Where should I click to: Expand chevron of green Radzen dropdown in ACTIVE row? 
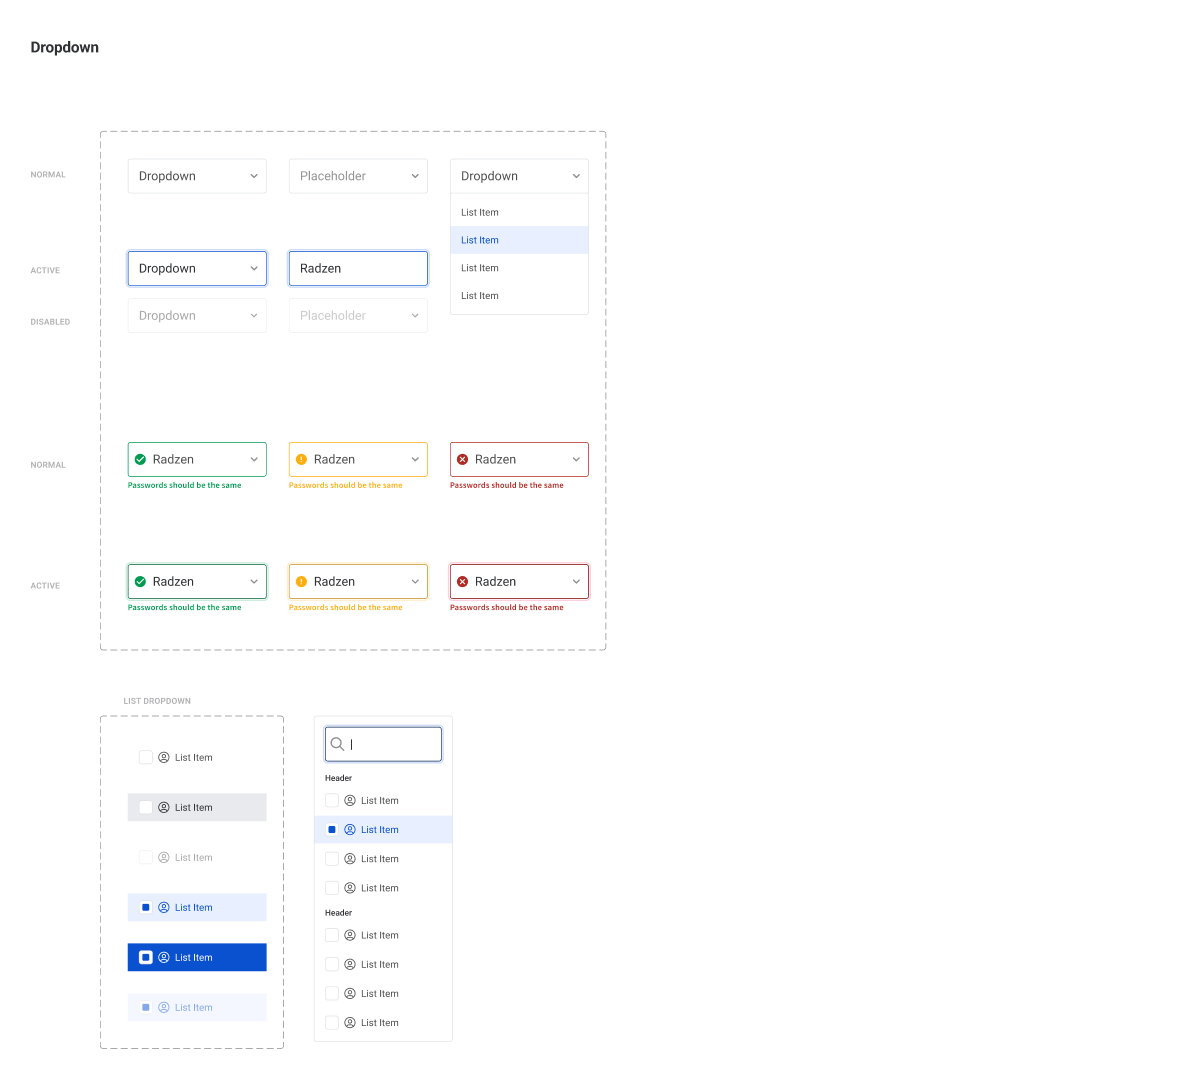[254, 581]
